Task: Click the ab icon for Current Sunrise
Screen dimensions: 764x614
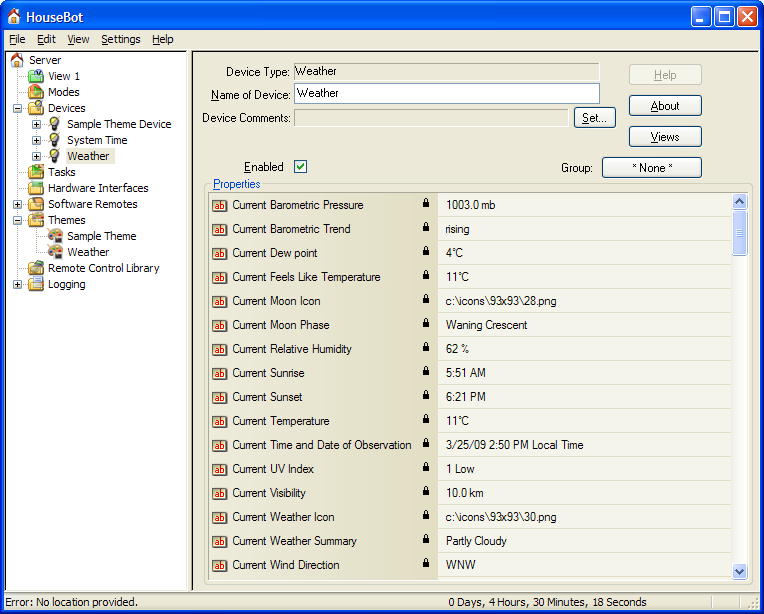Action: 220,374
